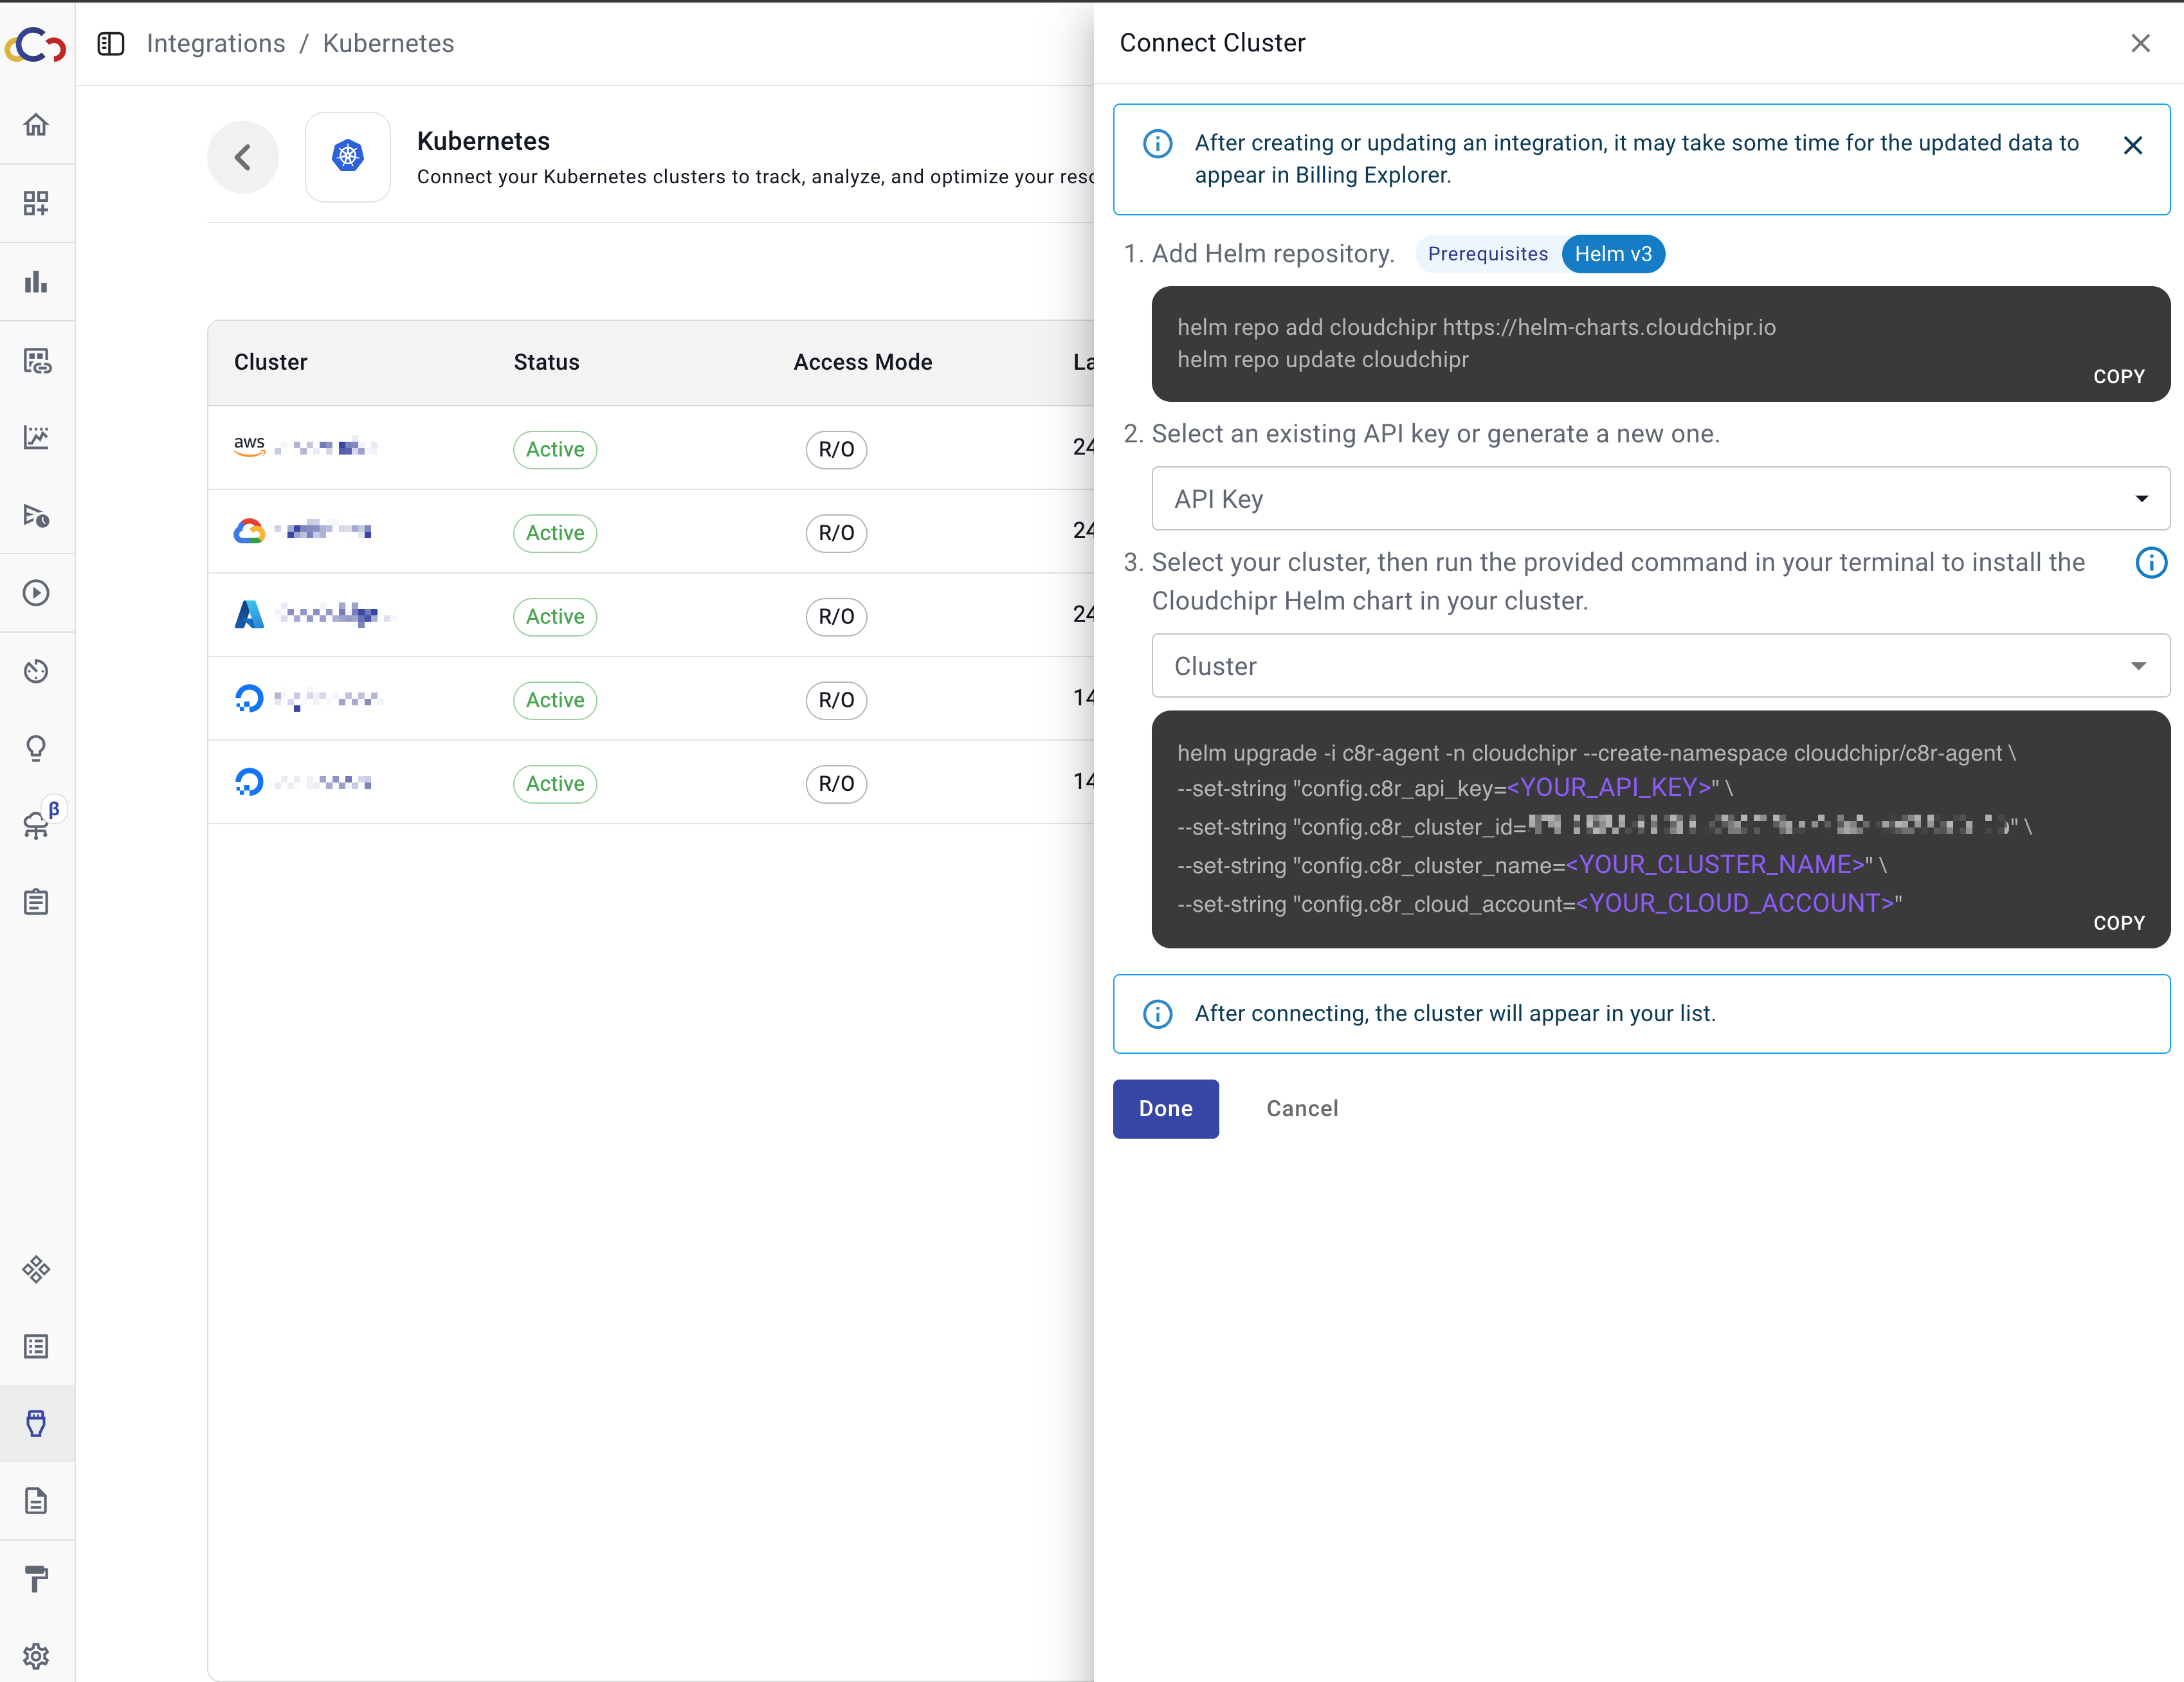Select the Prerequisites toggle chip
The image size is (2184, 1682).
point(1487,254)
